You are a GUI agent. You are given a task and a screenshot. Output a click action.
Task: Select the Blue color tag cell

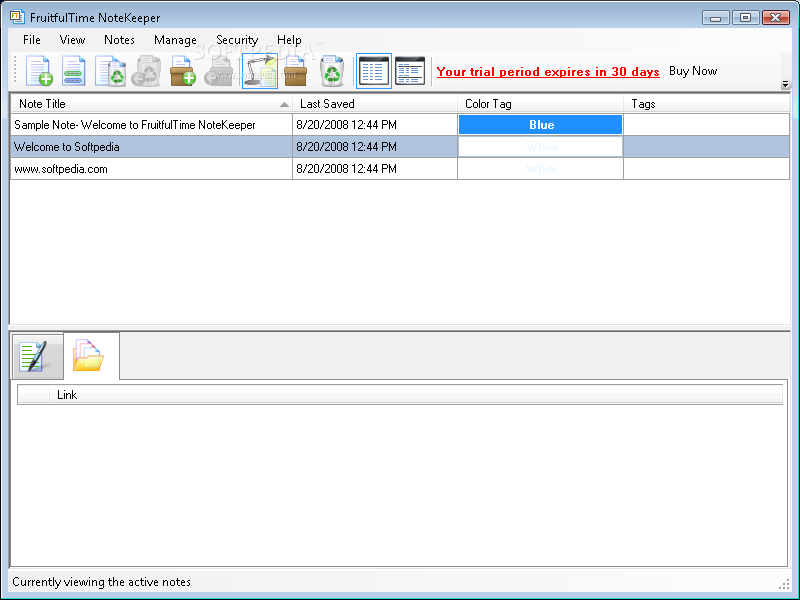tap(540, 124)
